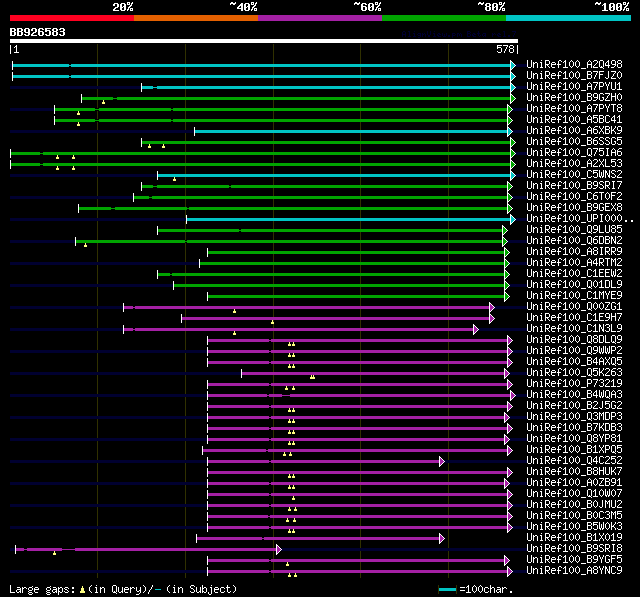Click the cyan ~100% identity legend segment
This screenshot has height=597, width=640.
(568, 18)
